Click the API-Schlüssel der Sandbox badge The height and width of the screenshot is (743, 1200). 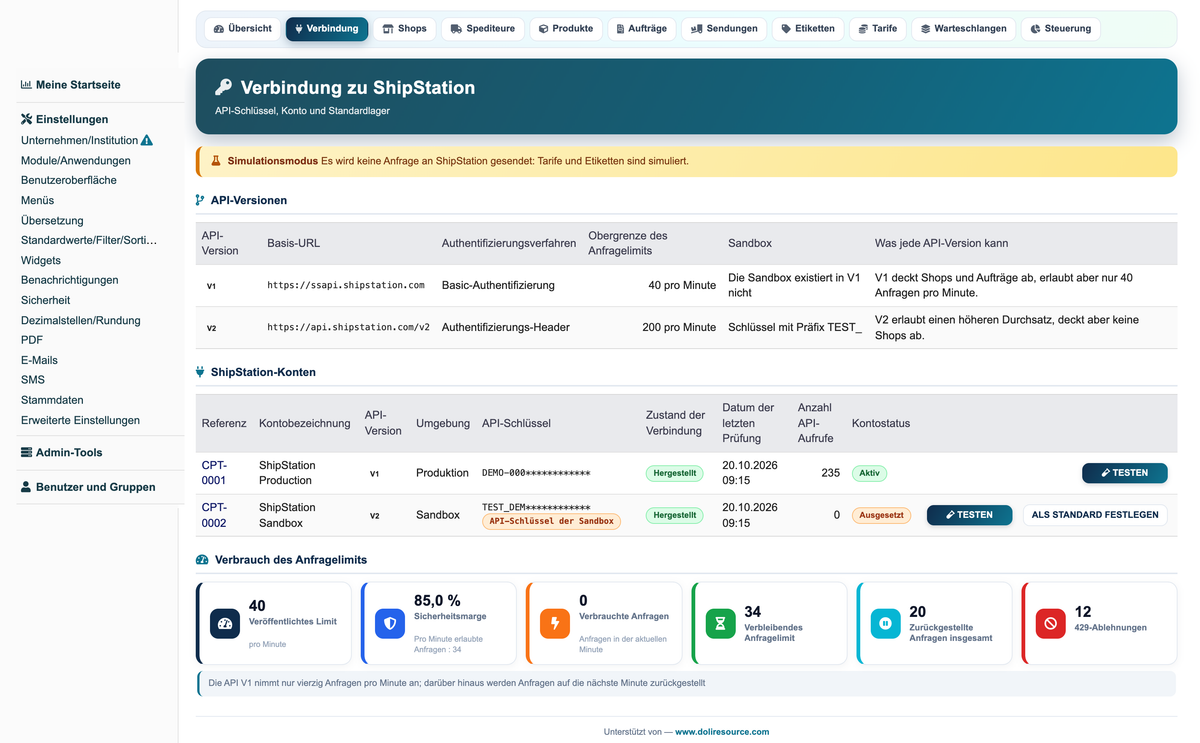click(x=551, y=521)
